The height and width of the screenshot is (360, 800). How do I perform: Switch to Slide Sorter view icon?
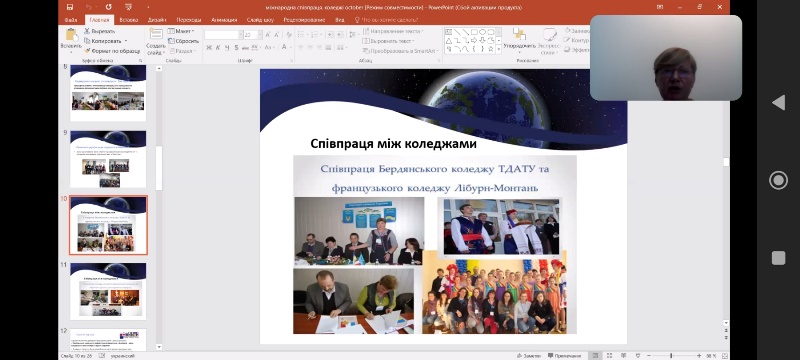point(609,355)
